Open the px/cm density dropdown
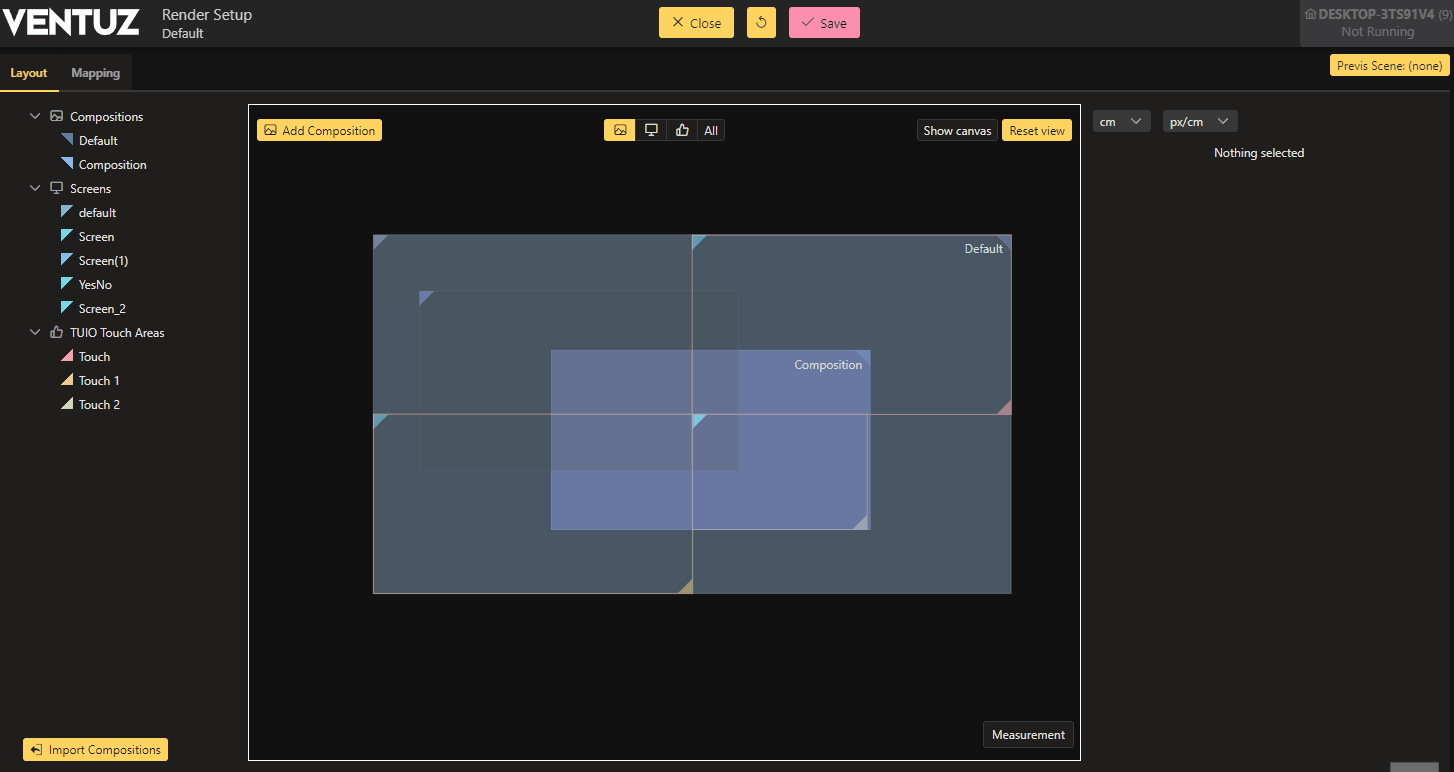1454x772 pixels. pos(1199,121)
